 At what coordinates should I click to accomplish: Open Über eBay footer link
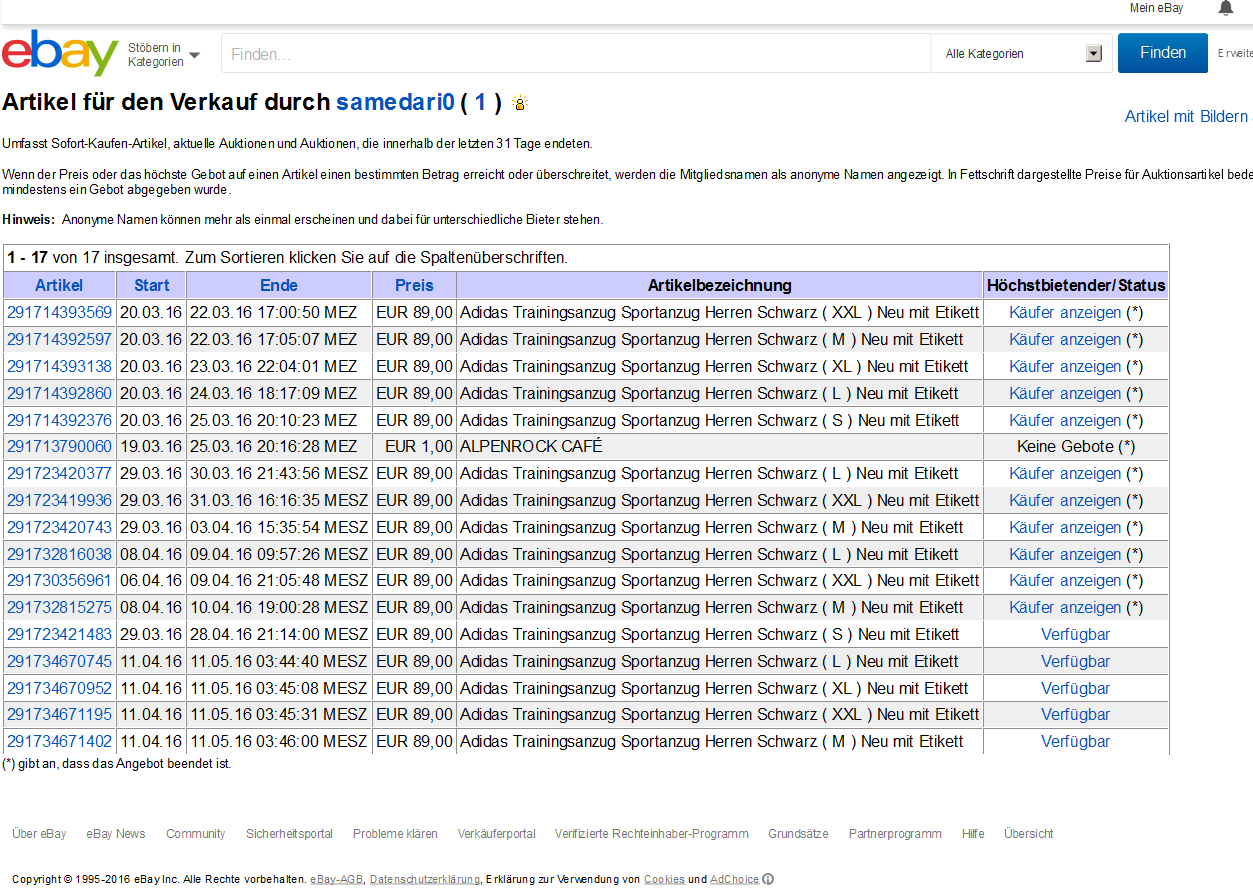(39, 834)
